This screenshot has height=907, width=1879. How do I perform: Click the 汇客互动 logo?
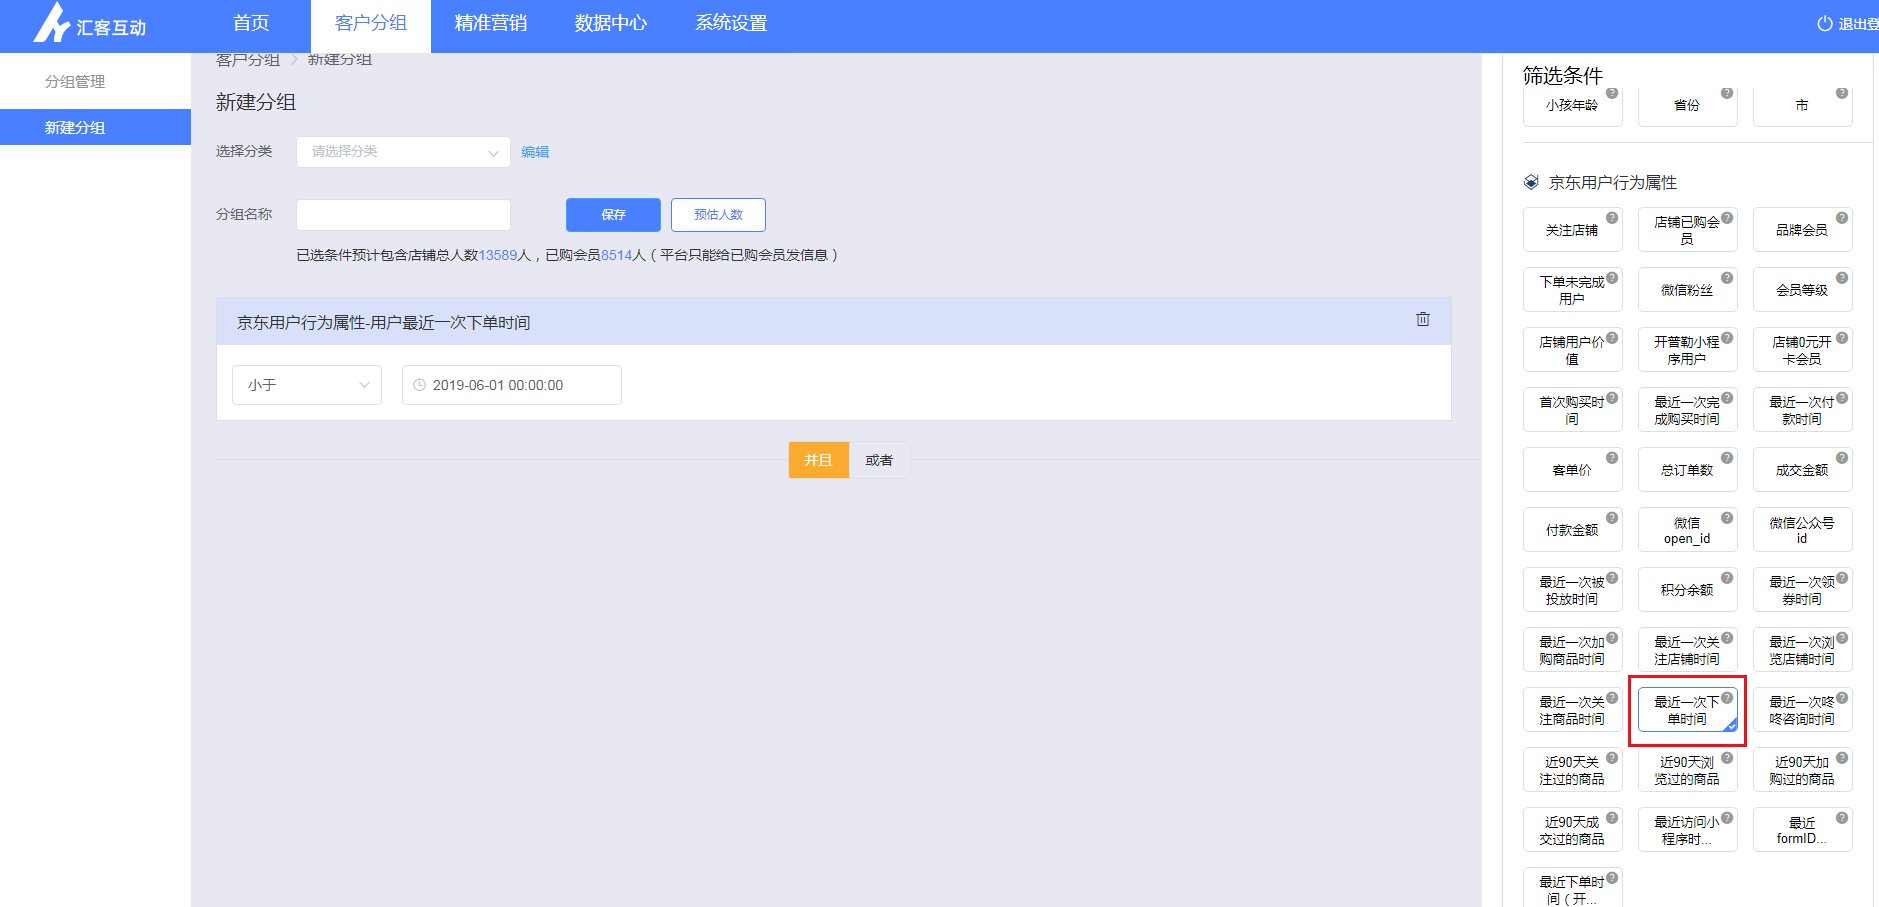click(x=90, y=23)
